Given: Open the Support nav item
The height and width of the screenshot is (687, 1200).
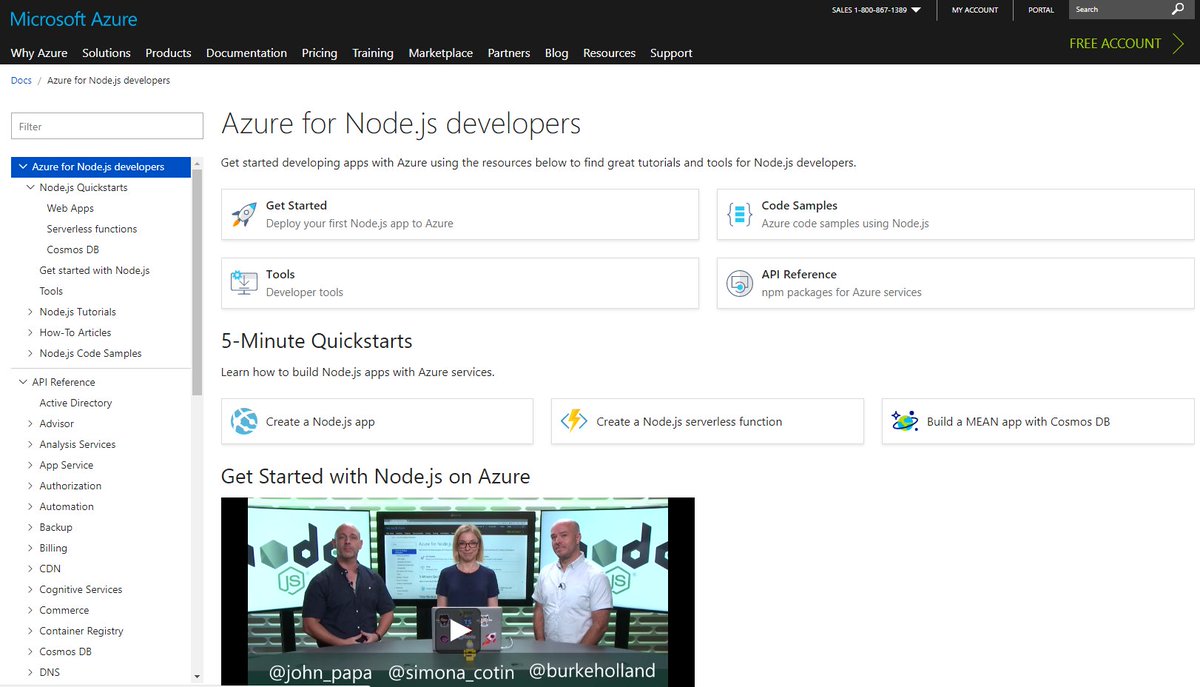Looking at the screenshot, I should 671,53.
